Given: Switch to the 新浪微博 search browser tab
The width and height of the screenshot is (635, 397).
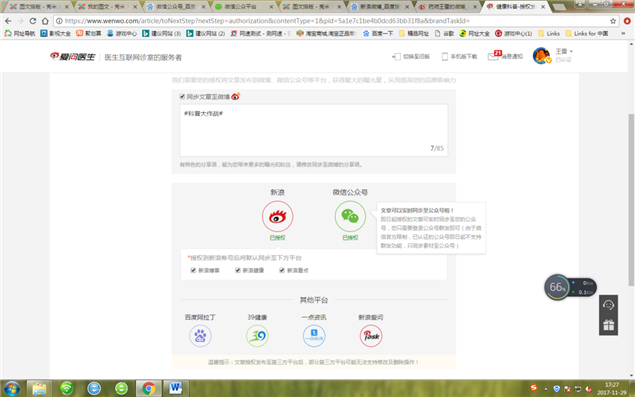Looking at the screenshot, I should pos(380,7).
